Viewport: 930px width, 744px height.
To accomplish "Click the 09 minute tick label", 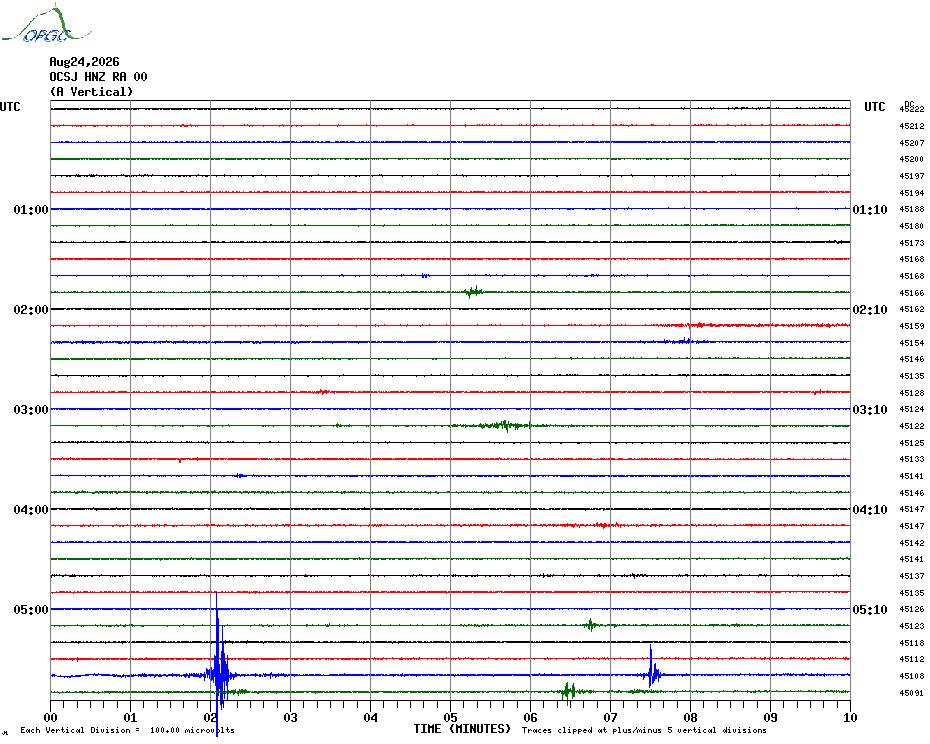I will click(x=770, y=717).
